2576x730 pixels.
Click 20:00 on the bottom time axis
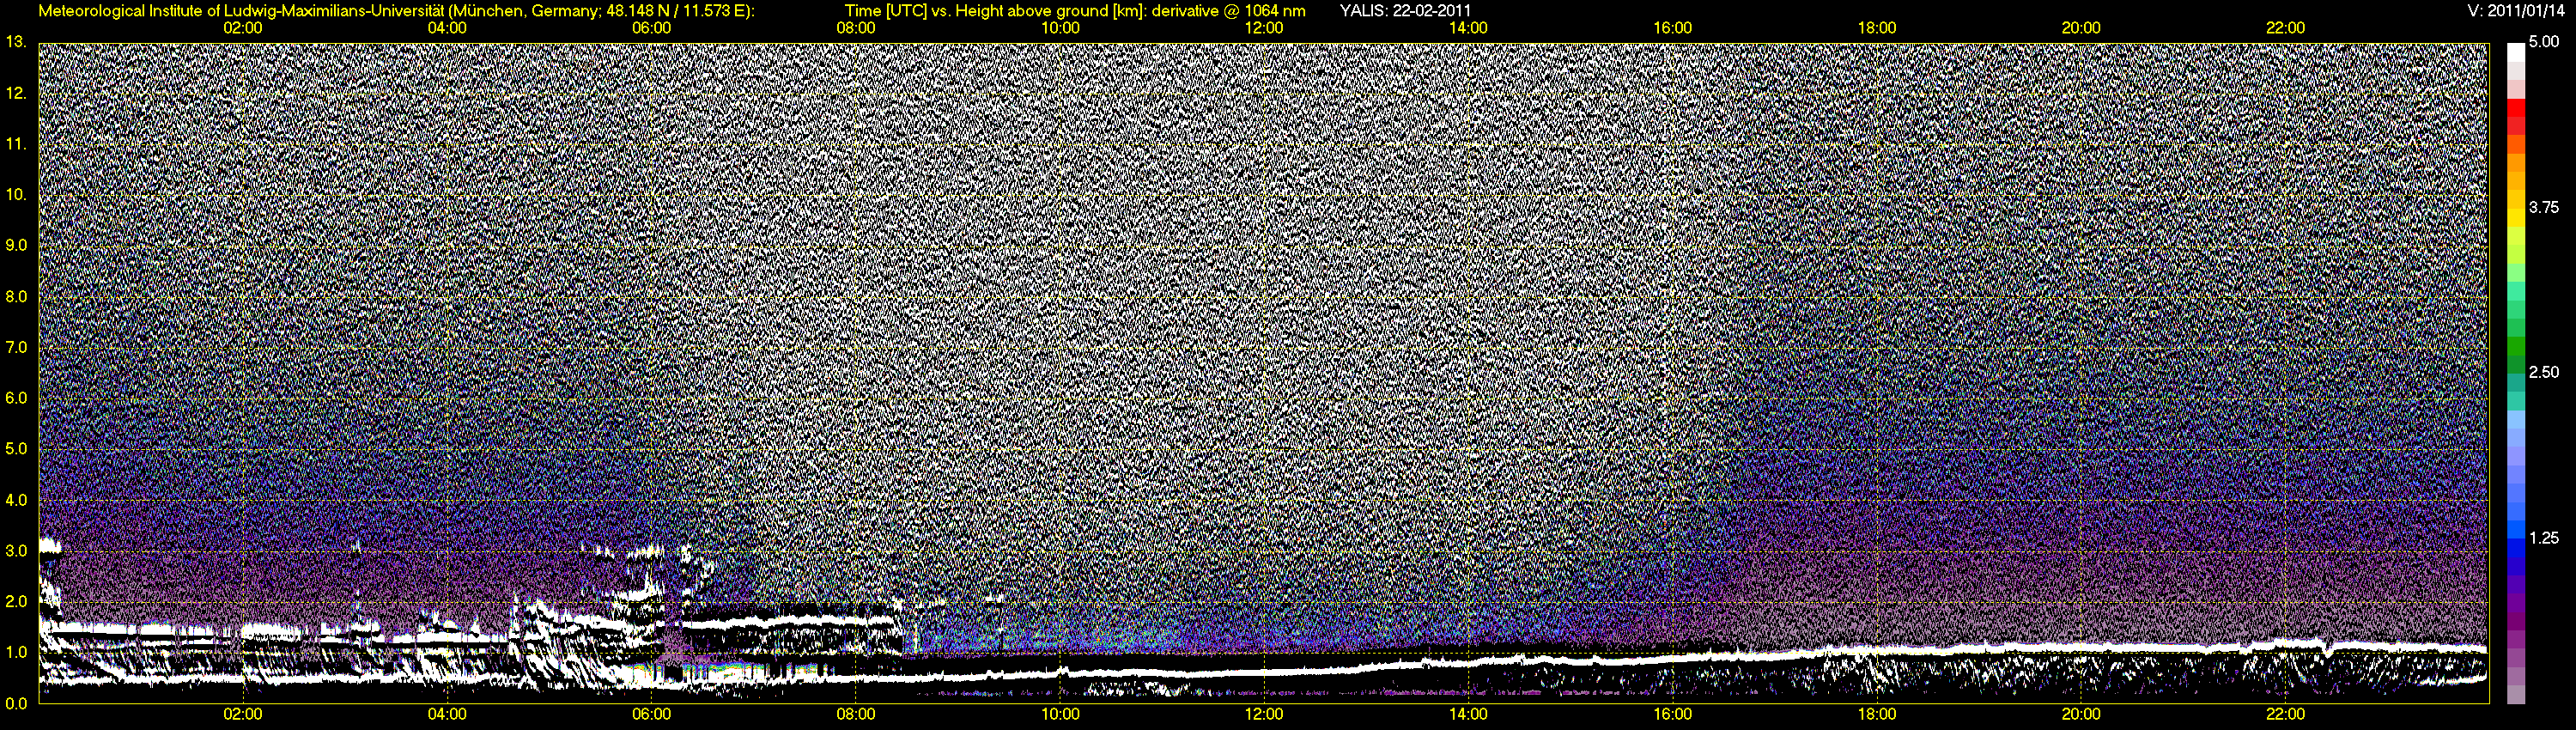coord(2081,714)
